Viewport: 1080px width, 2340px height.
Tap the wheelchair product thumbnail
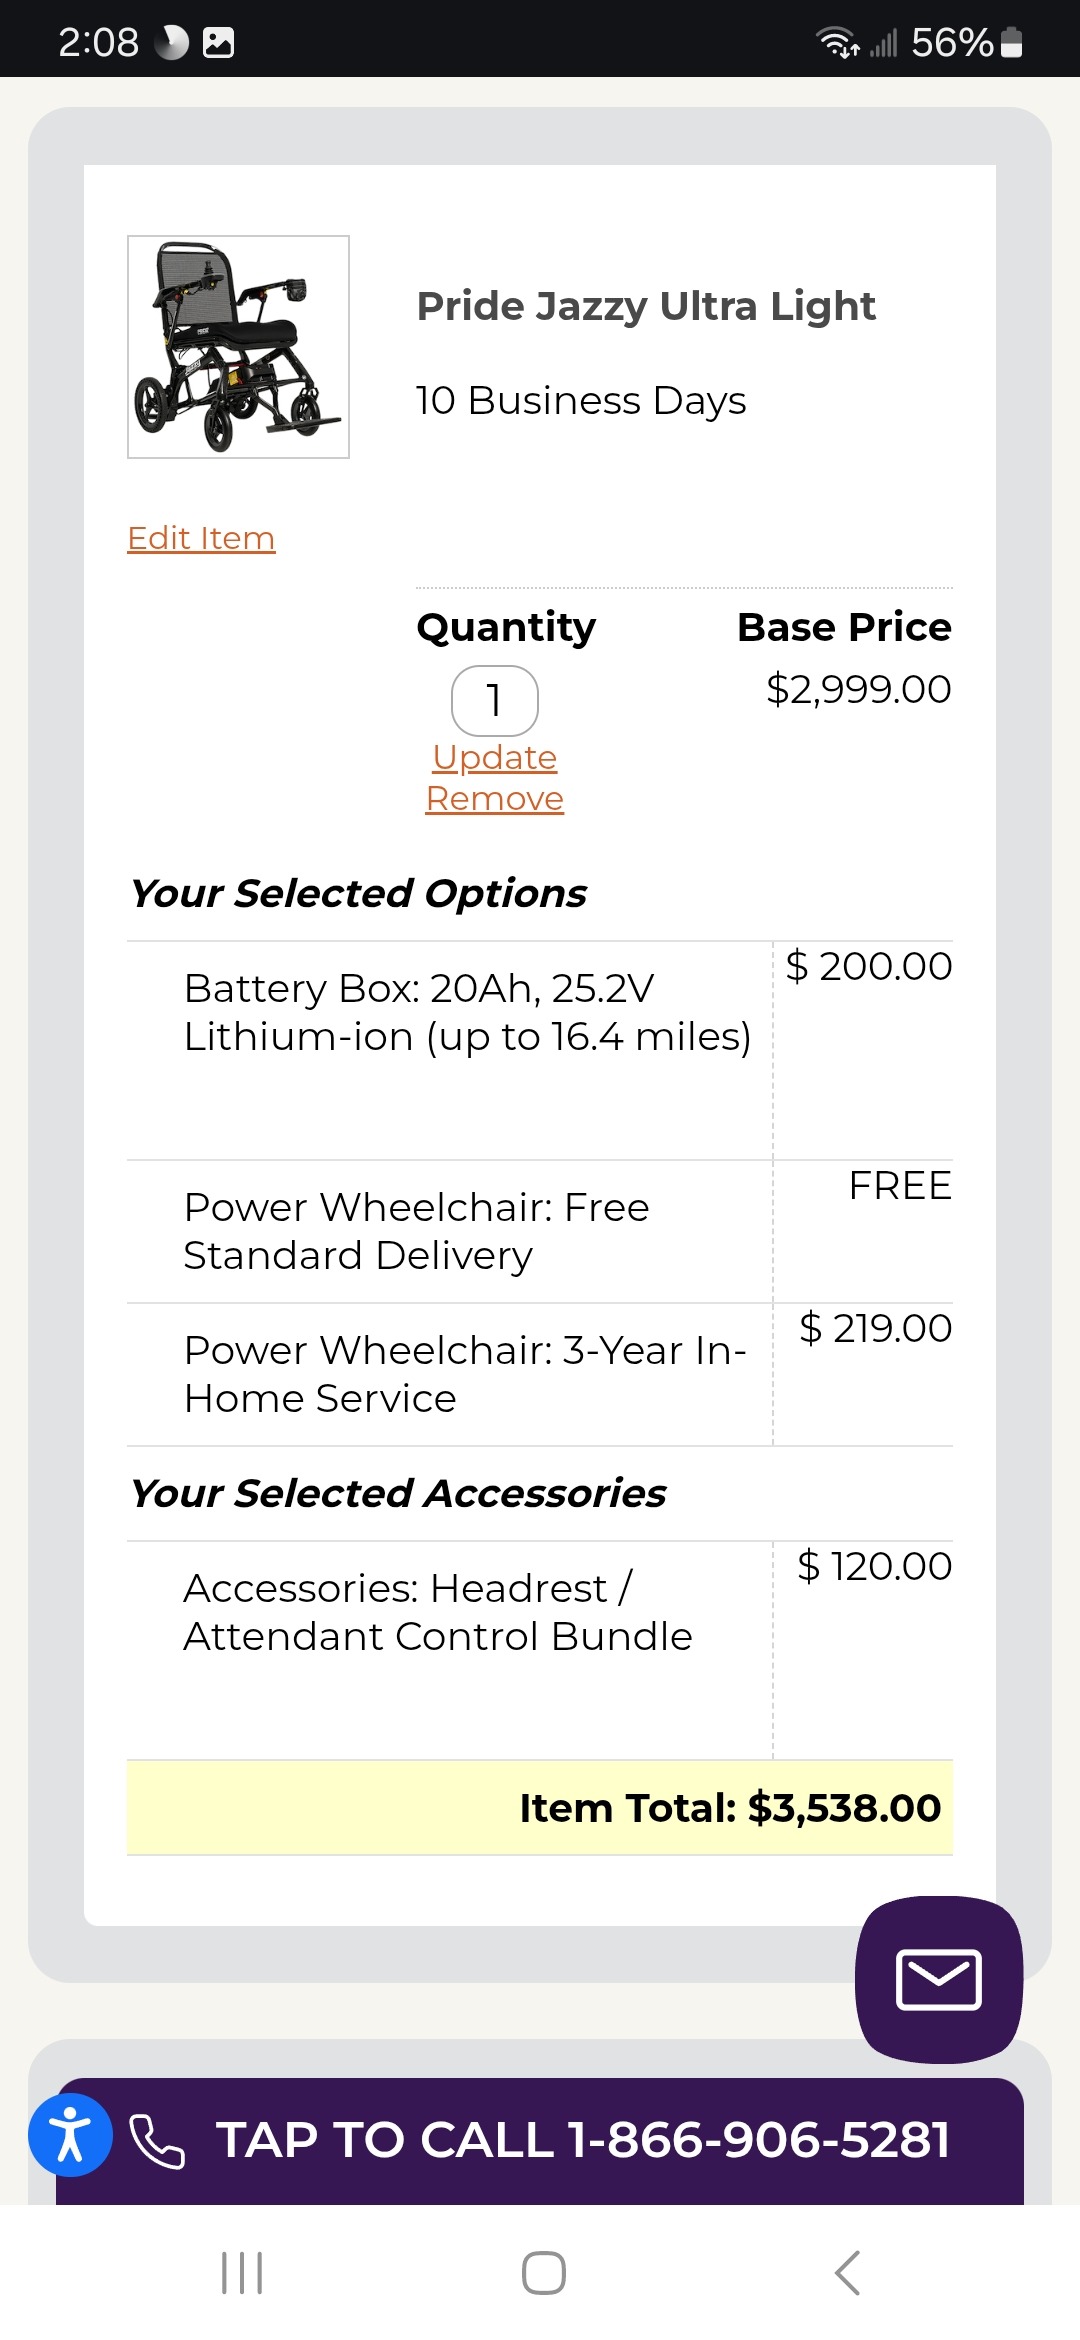point(238,347)
